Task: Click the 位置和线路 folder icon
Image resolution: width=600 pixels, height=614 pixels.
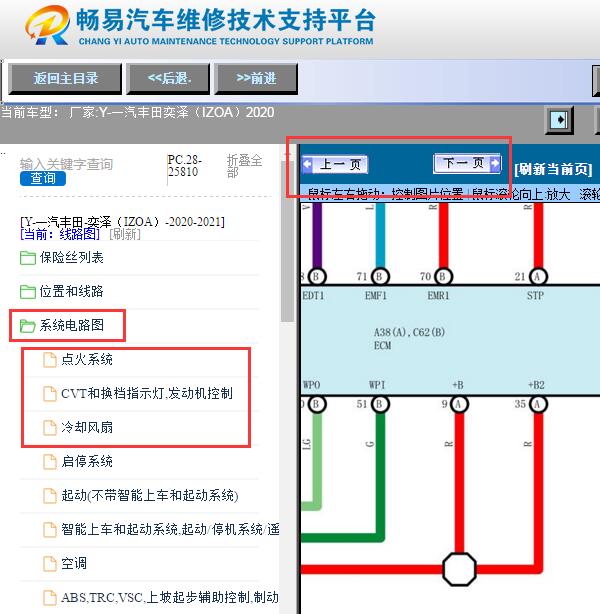Action: [27, 291]
